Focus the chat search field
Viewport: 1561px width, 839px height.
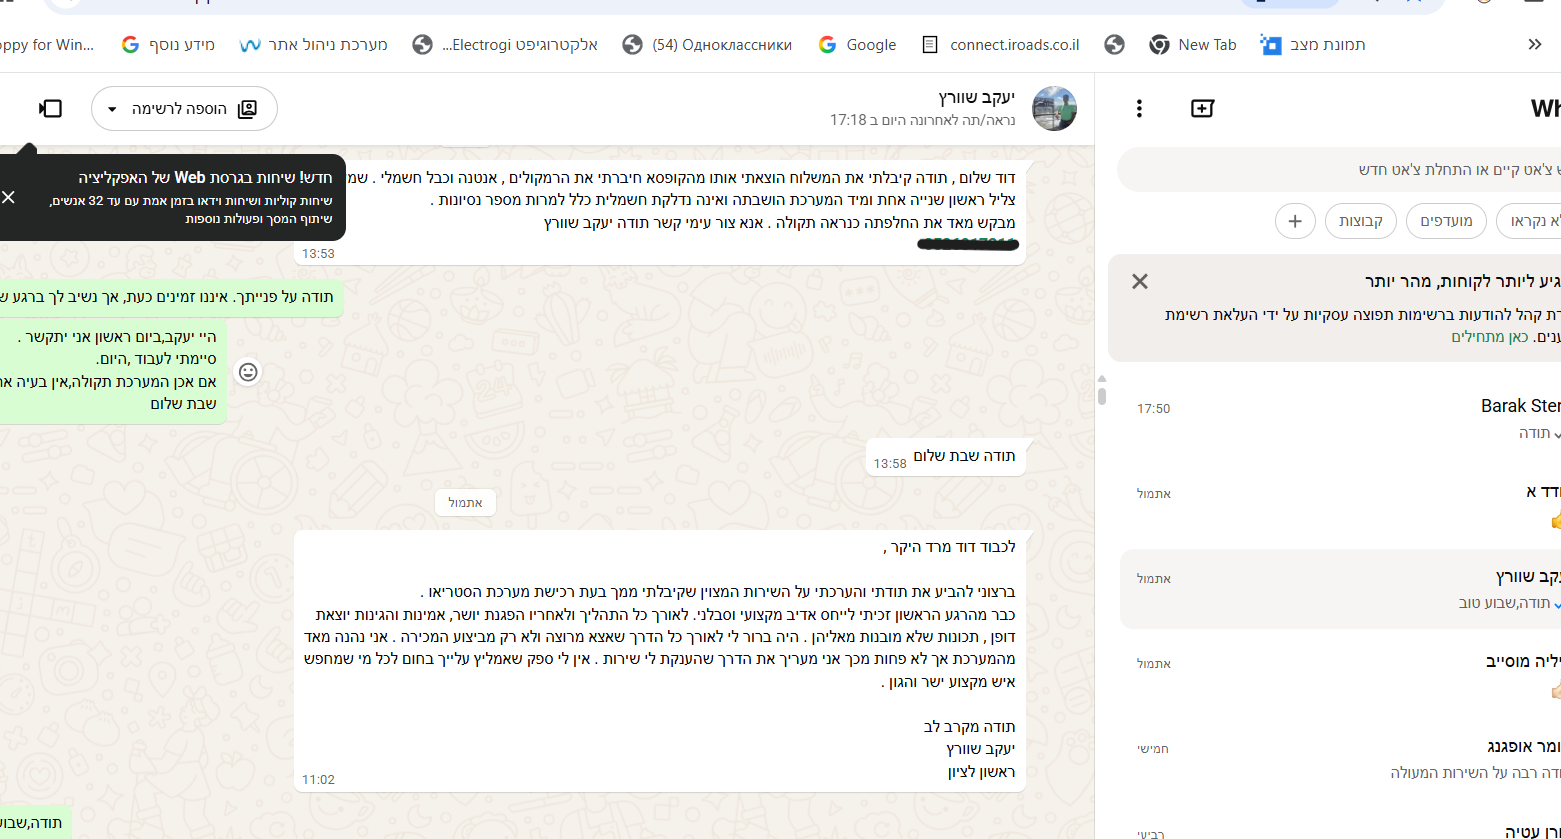[x=1338, y=170]
